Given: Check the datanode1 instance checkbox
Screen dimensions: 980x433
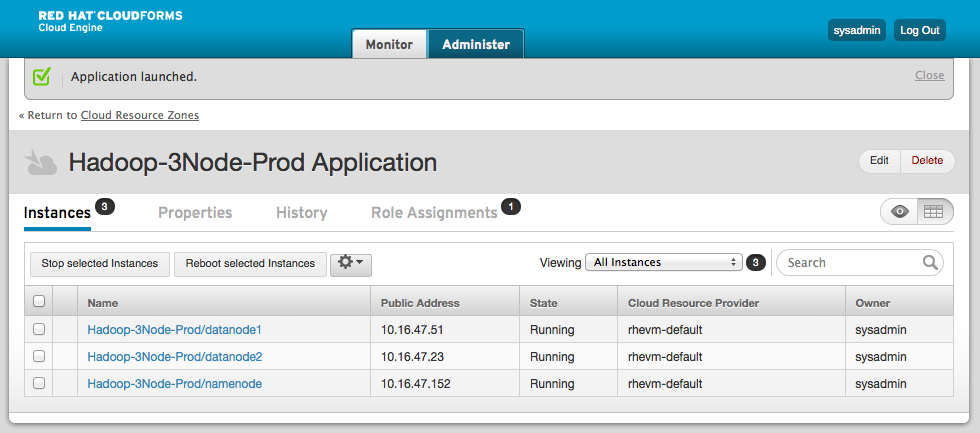Looking at the screenshot, I should pos(39,329).
